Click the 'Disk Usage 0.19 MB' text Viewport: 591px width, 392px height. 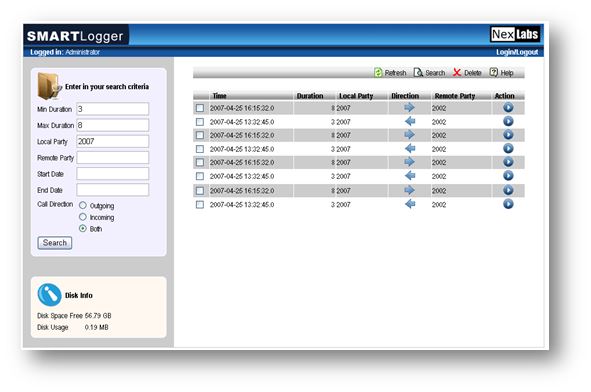(73, 327)
